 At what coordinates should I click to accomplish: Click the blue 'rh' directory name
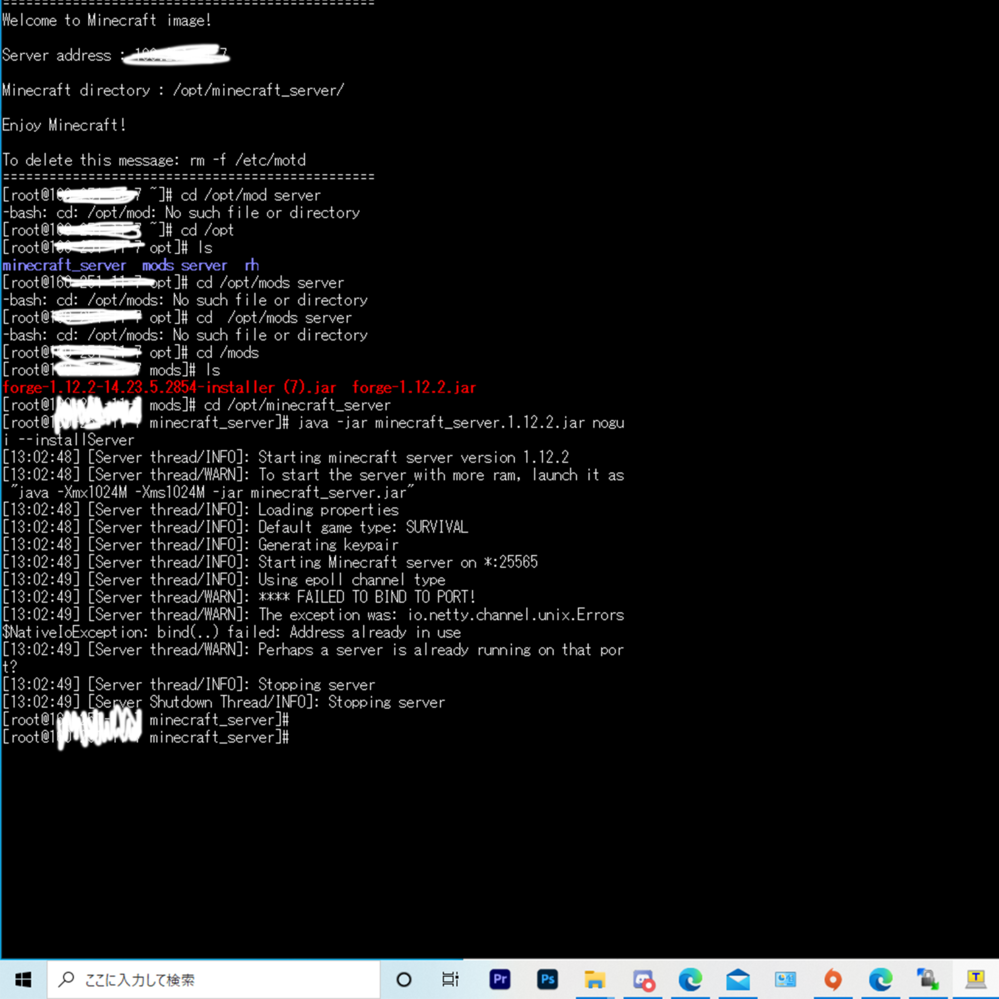252,265
